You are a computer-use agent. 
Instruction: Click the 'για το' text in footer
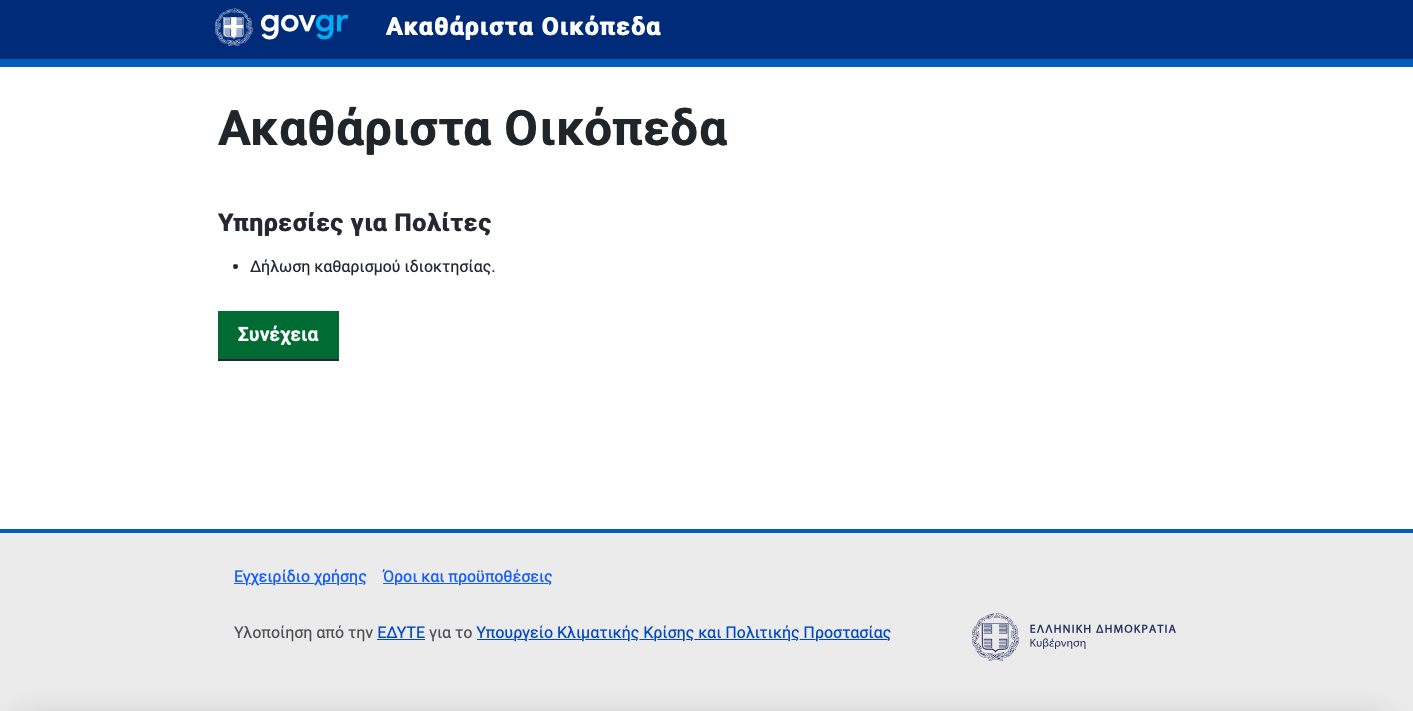450,633
